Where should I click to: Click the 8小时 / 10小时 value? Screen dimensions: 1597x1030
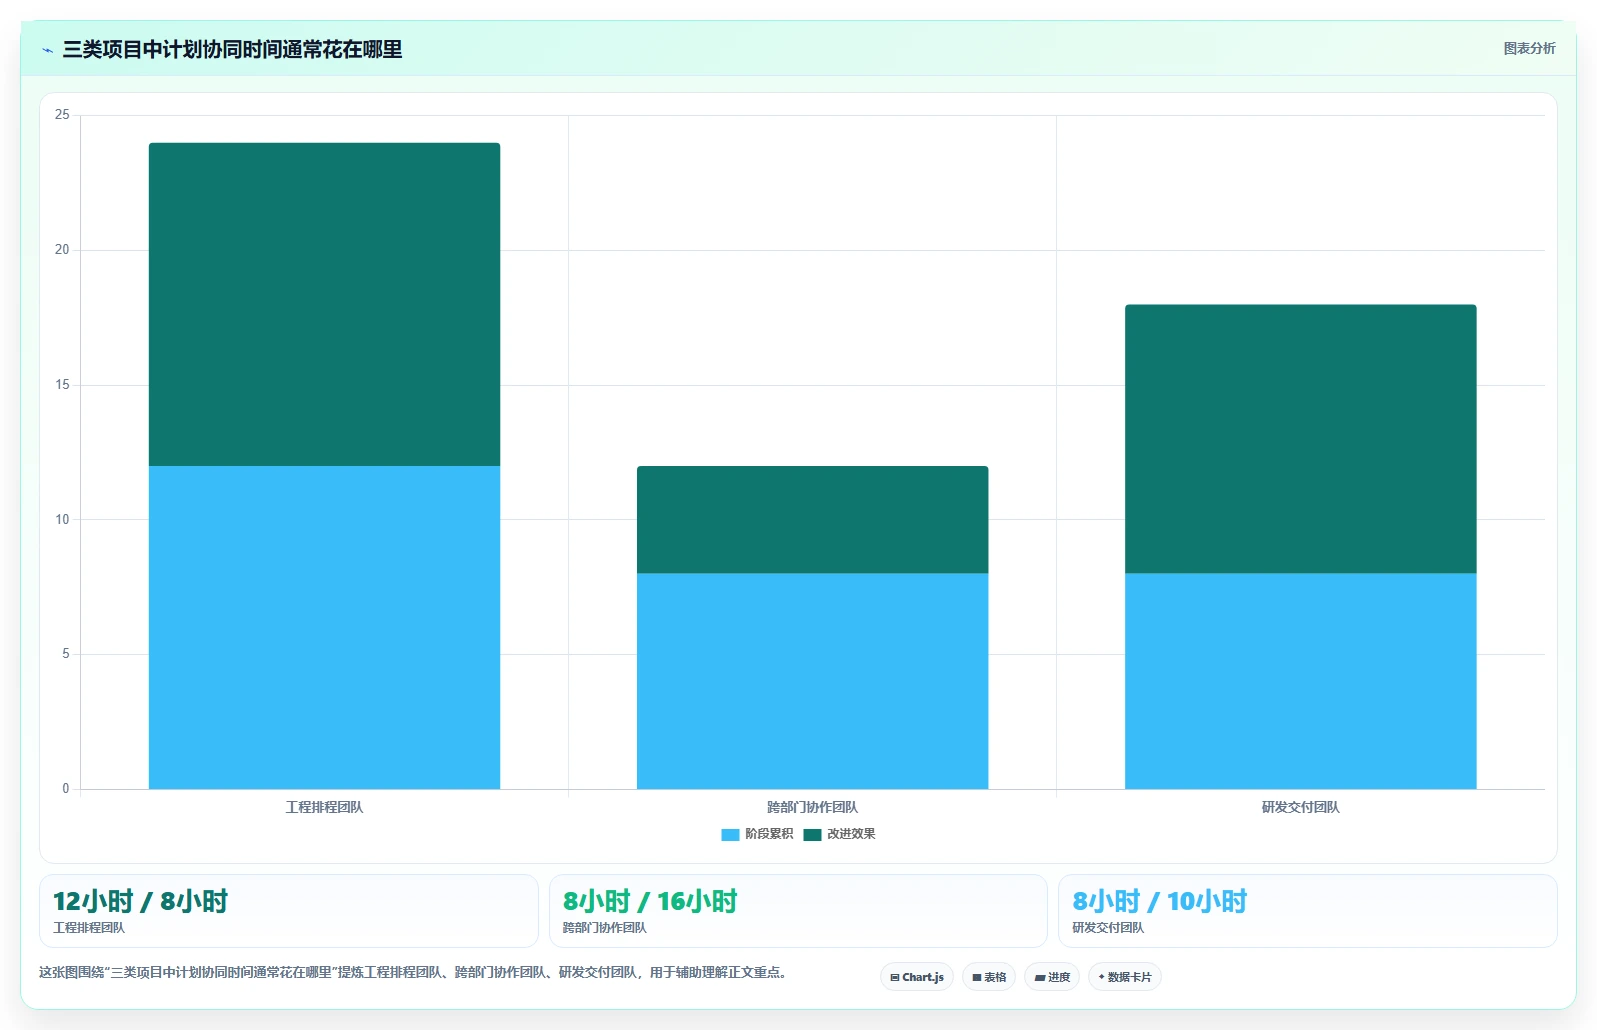pos(1160,901)
